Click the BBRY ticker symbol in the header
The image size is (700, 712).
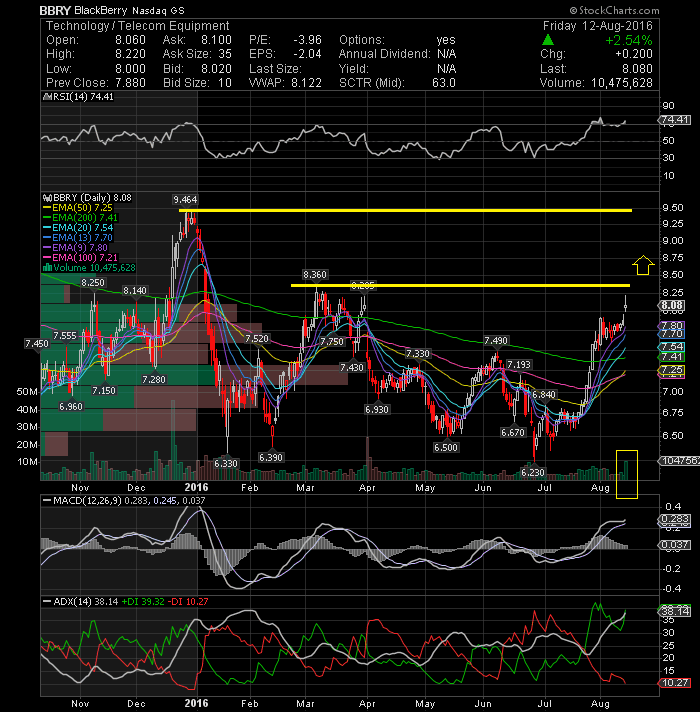54,10
